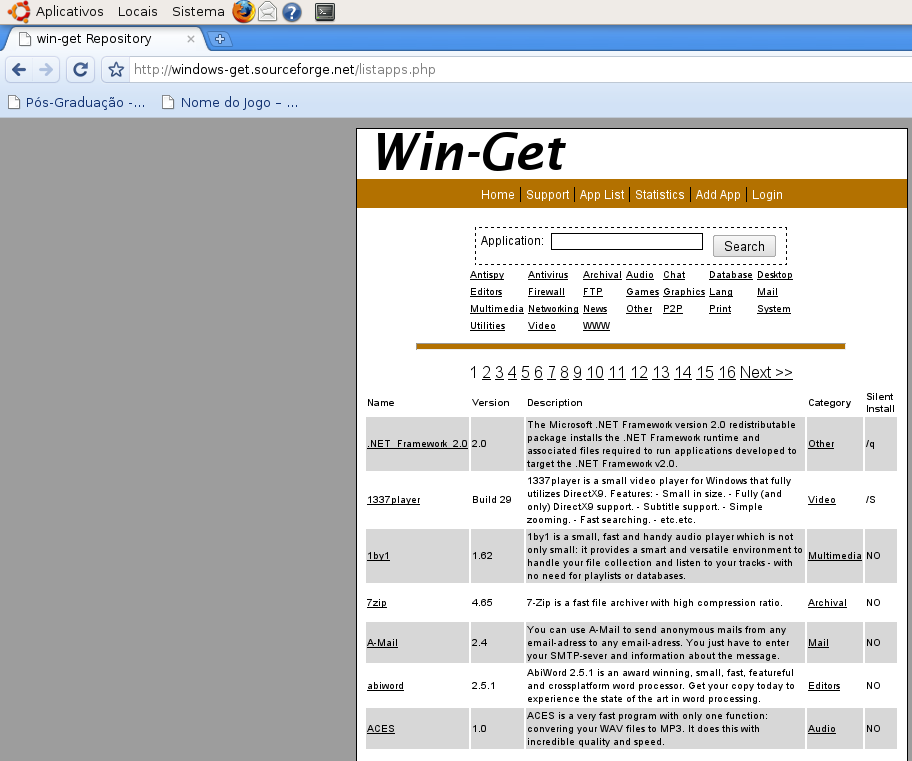Click the Description column header

point(554,403)
